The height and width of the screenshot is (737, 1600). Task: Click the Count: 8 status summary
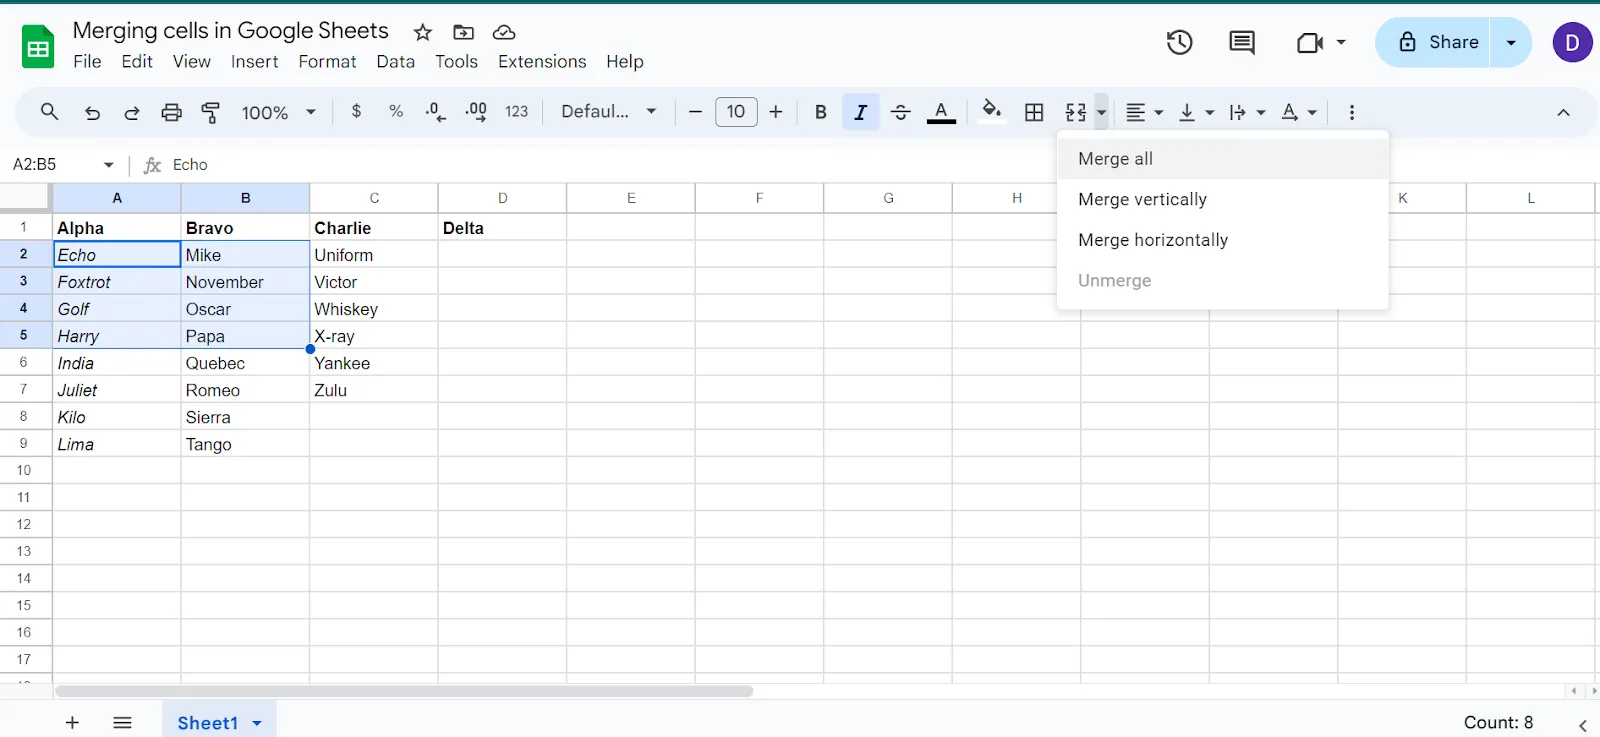point(1498,722)
